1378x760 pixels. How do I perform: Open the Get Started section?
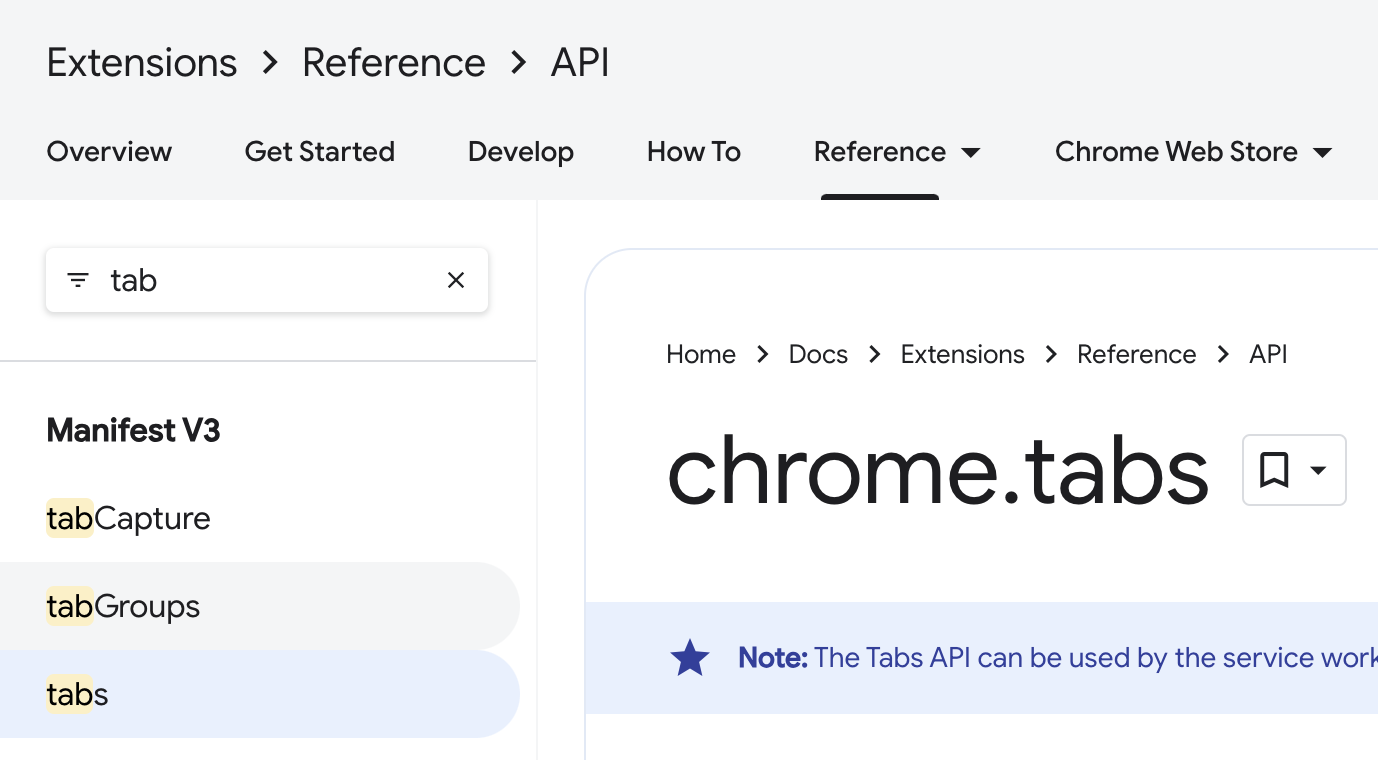319,152
